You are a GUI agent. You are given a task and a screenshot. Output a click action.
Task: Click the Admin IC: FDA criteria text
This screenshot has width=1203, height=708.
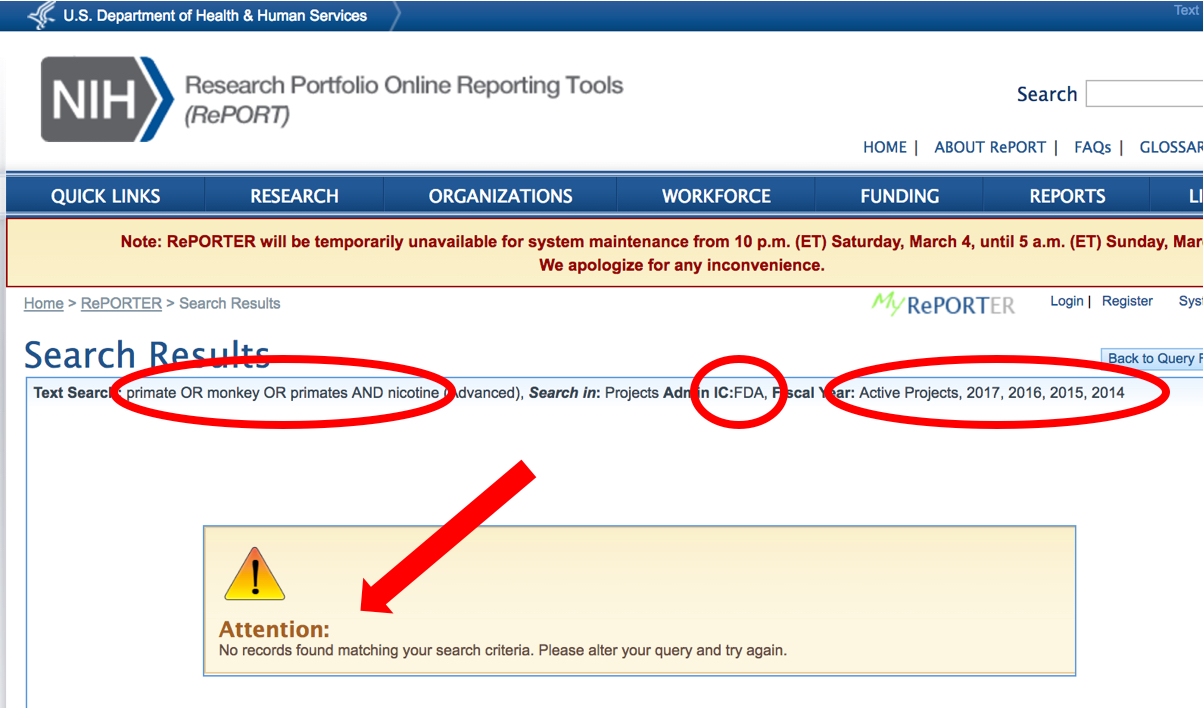[x=714, y=393]
